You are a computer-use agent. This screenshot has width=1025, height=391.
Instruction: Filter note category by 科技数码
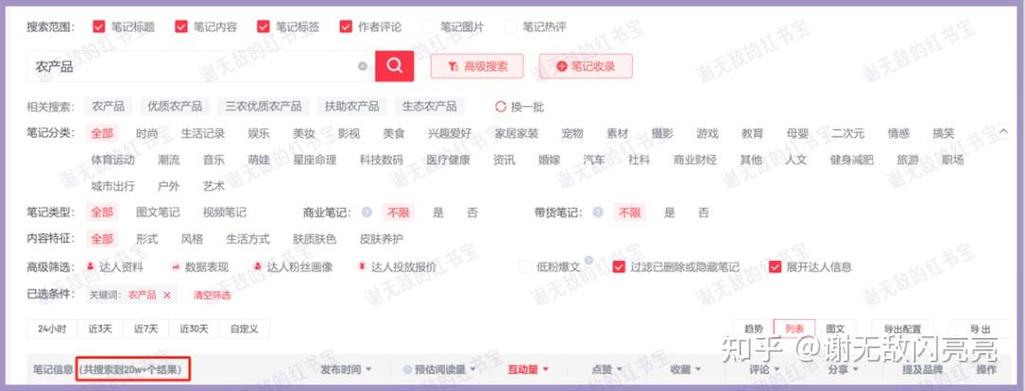coord(381,160)
